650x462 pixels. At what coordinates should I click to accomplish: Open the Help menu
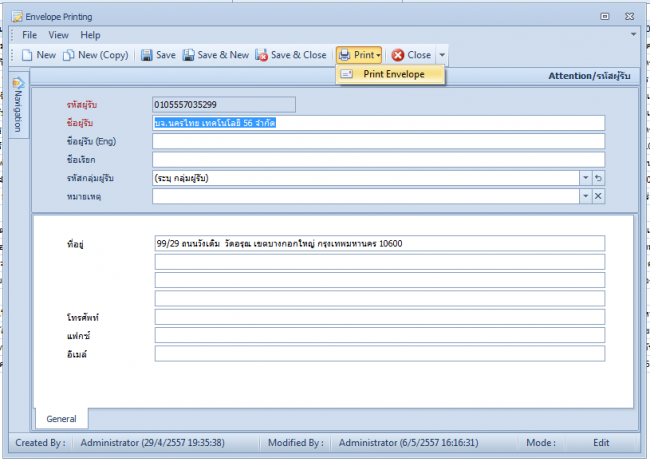click(x=90, y=35)
